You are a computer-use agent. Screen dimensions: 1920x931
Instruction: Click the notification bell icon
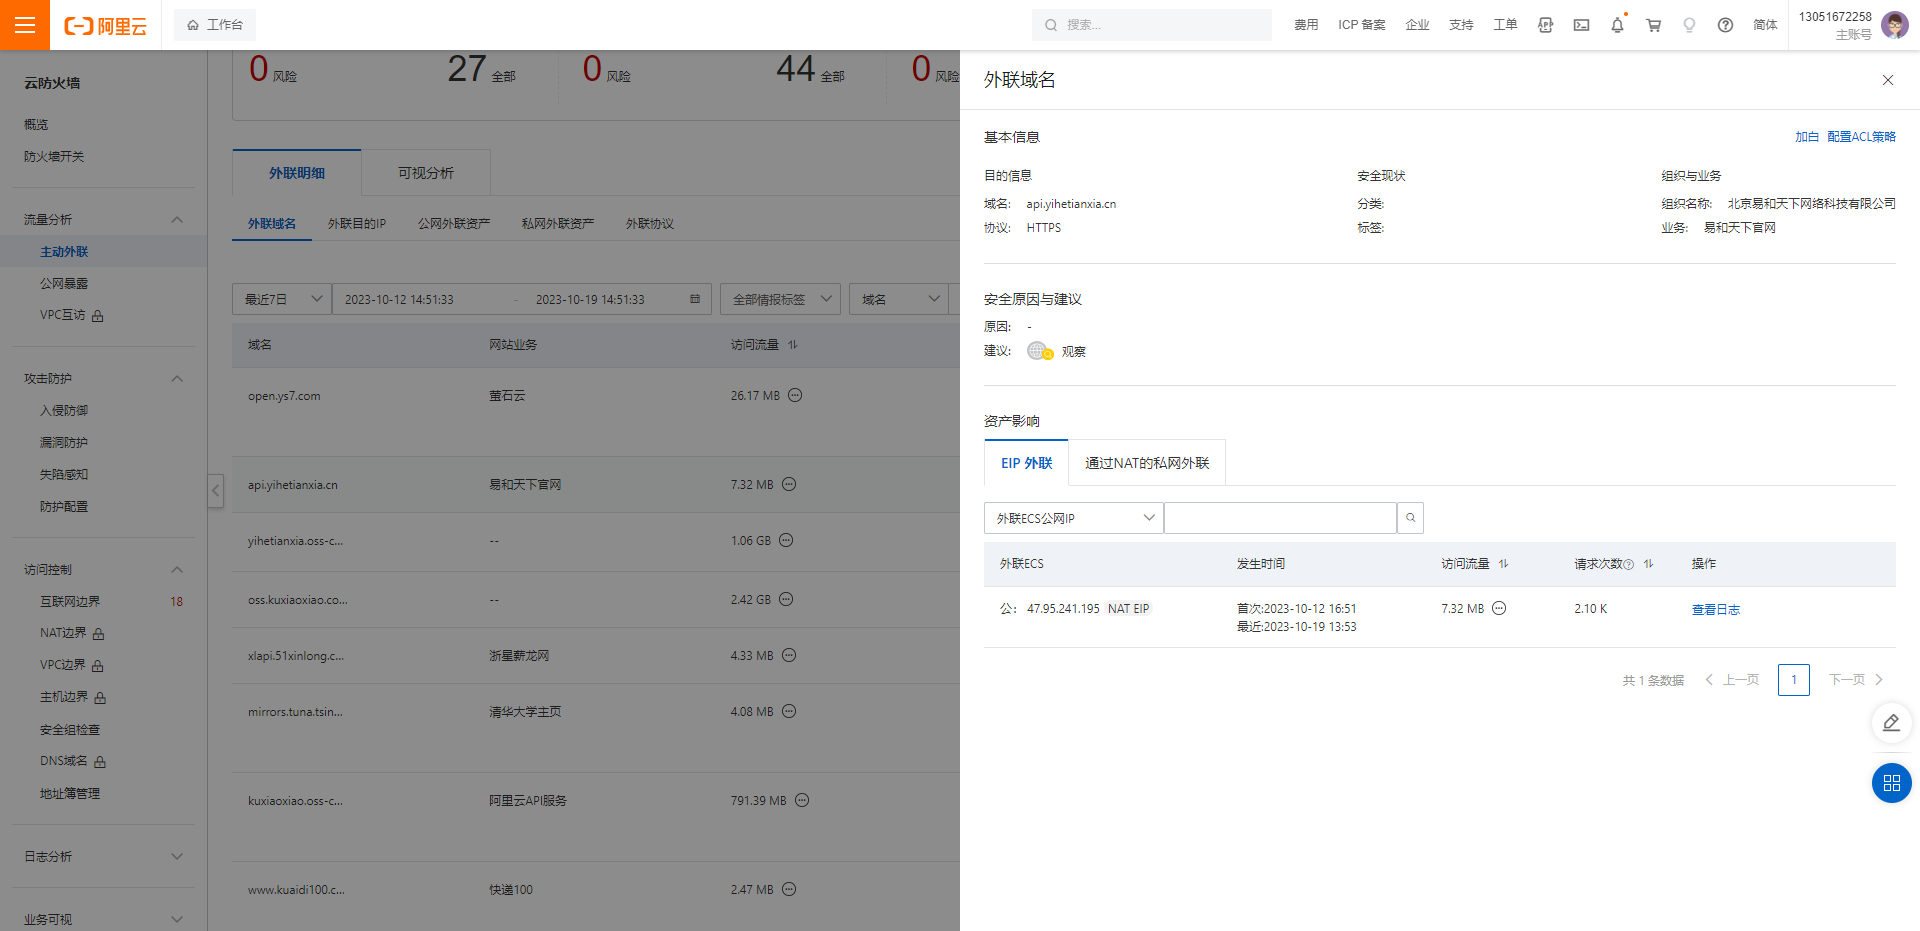click(x=1617, y=25)
